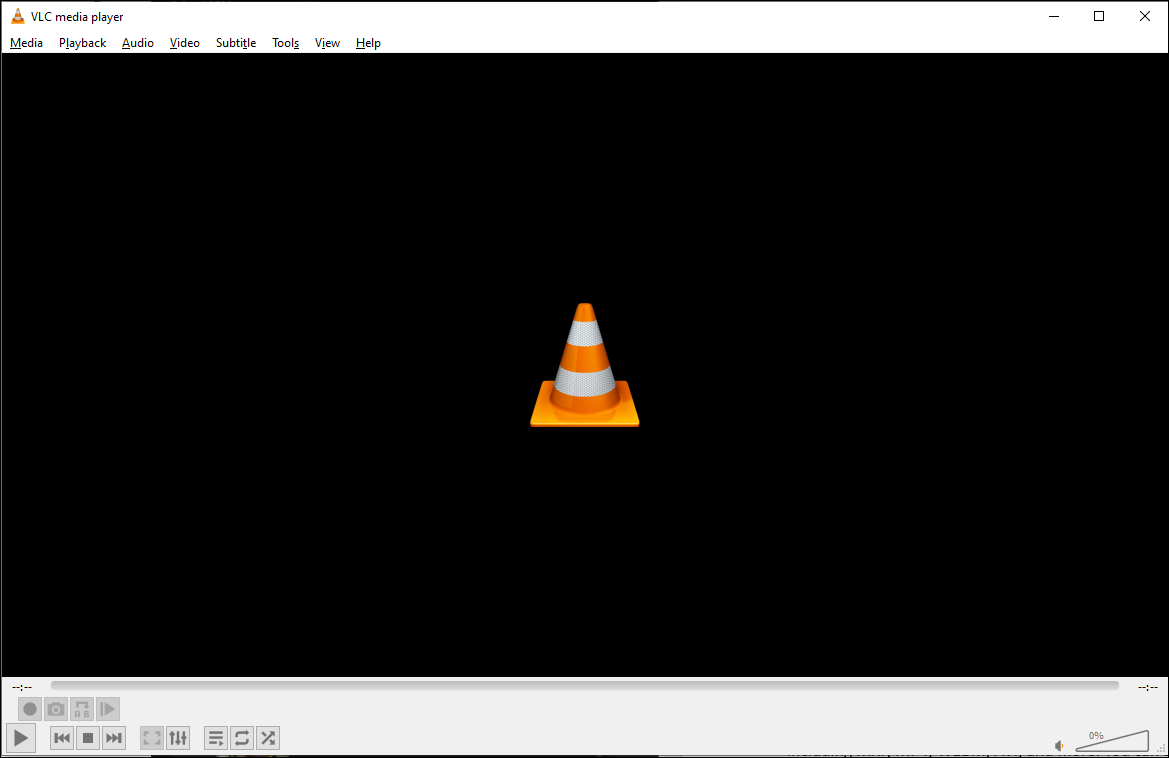Show extended settings equalizer dialog
1169x758 pixels.
tap(178, 738)
